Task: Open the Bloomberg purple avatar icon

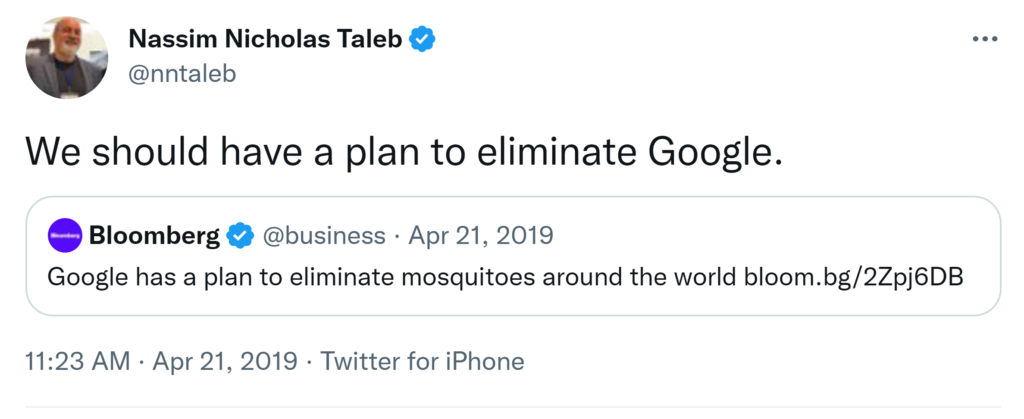Action: (66, 237)
